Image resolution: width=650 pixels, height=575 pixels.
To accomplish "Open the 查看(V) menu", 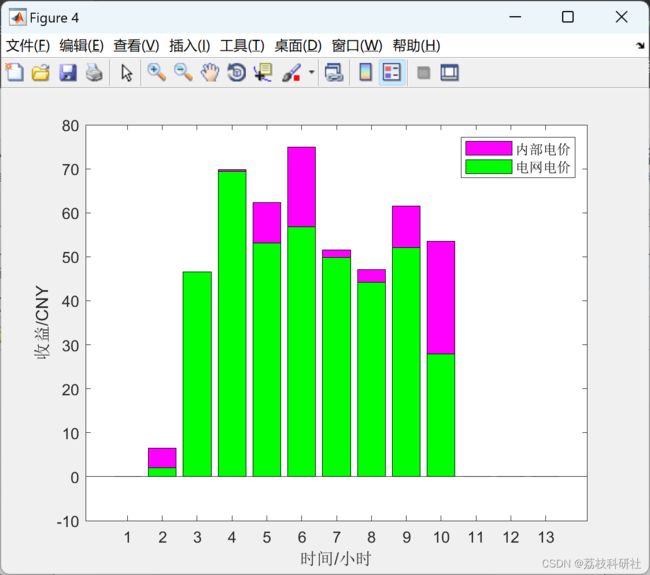I will click(x=136, y=46).
